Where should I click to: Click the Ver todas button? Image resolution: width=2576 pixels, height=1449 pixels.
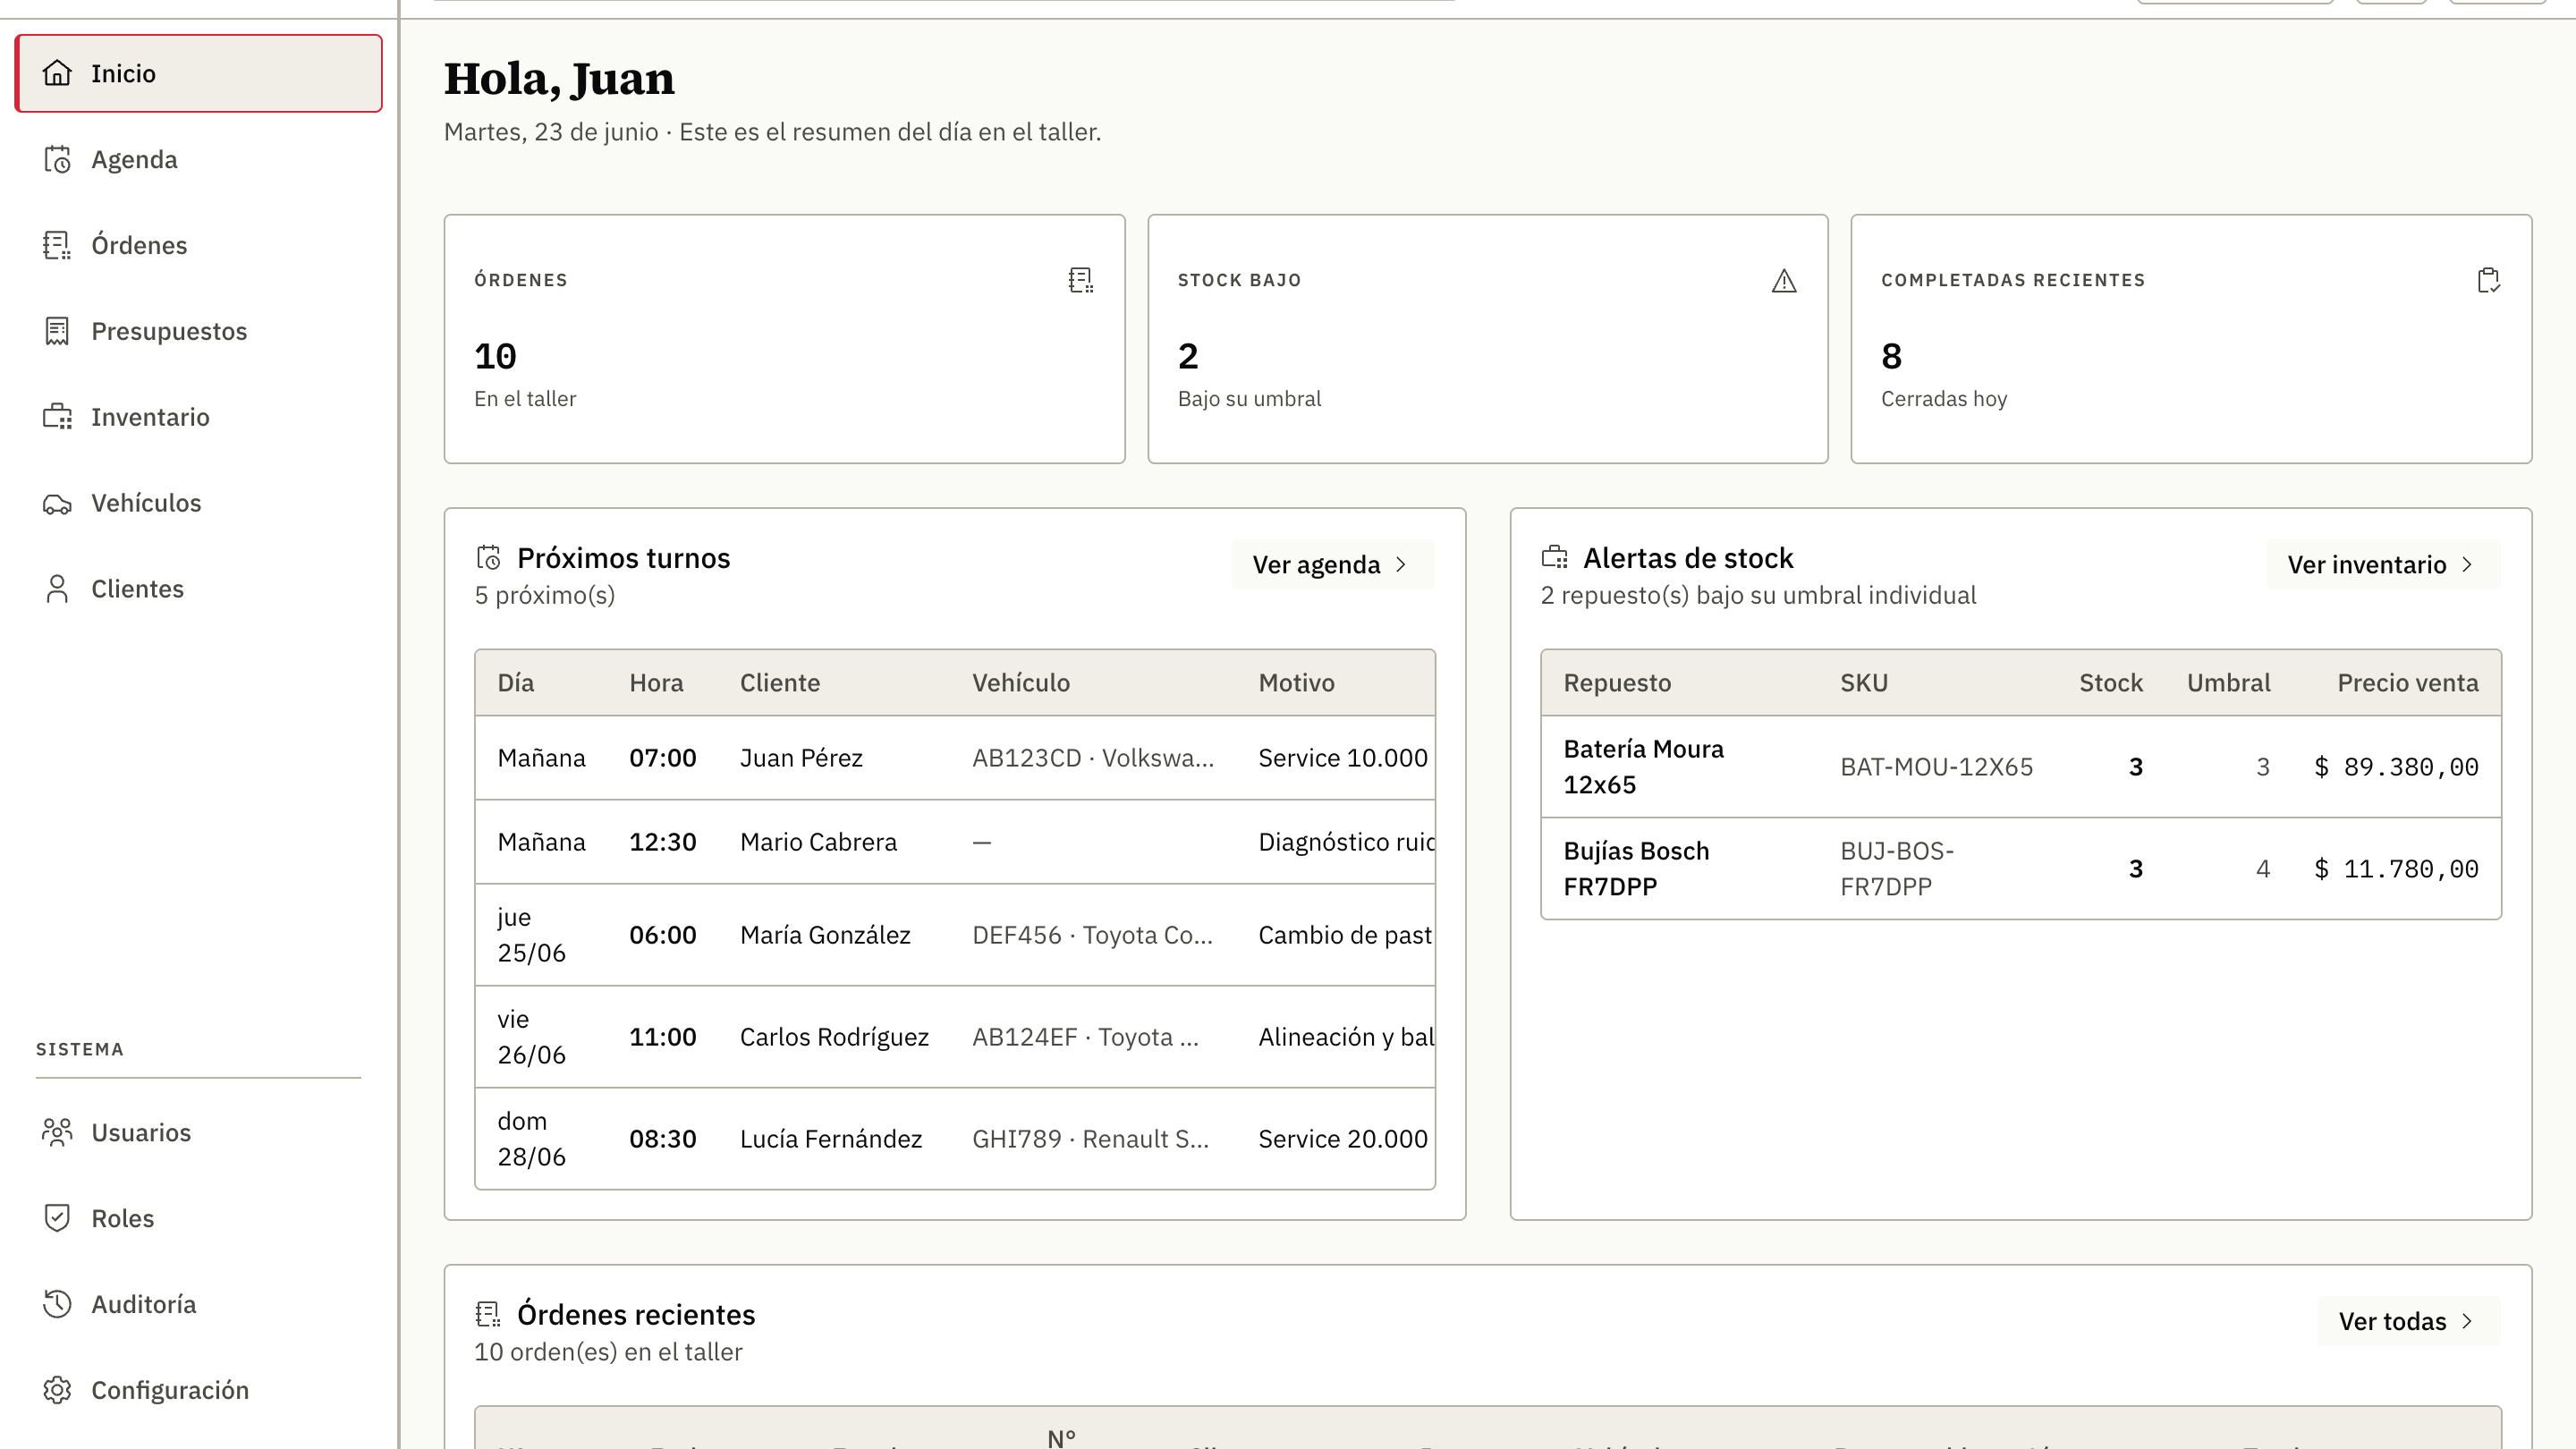coord(2408,1321)
